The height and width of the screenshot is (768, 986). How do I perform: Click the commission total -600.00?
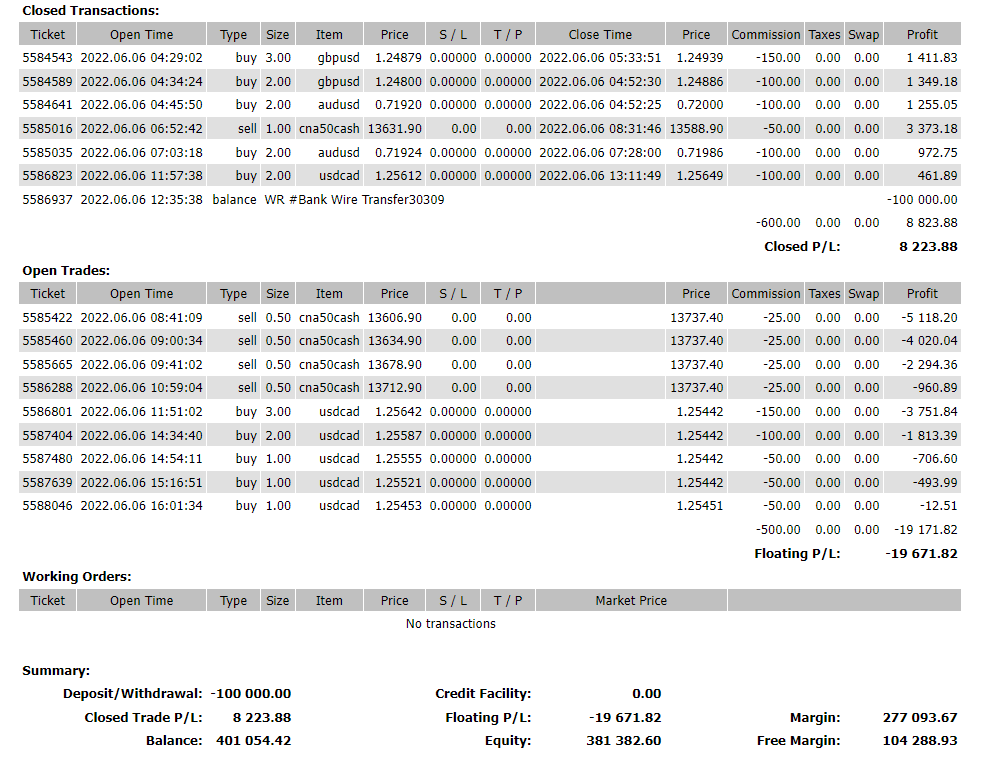778,223
